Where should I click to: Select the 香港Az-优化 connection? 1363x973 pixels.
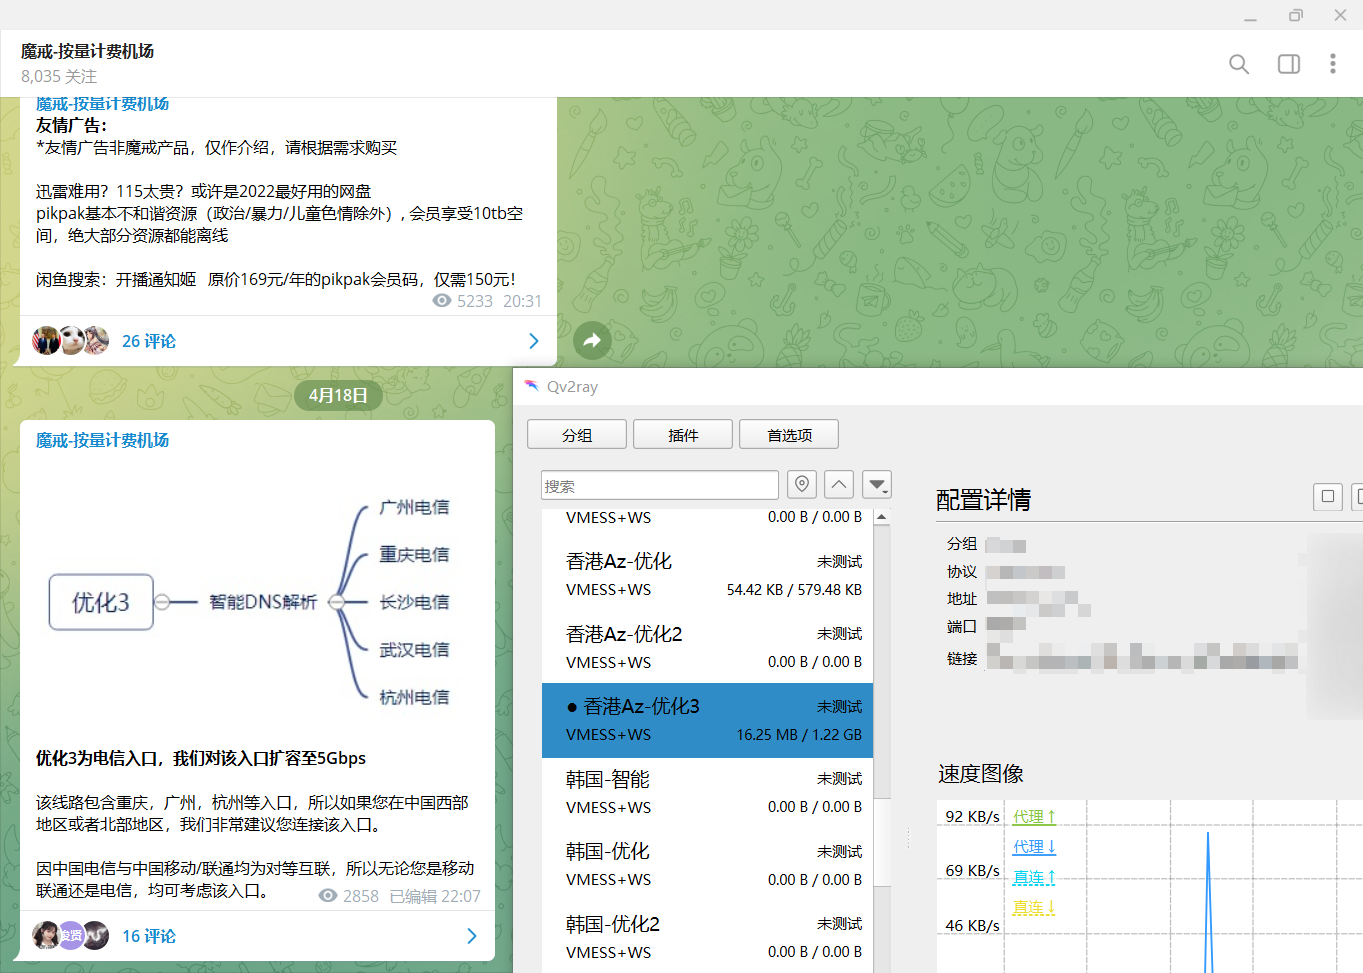click(707, 575)
